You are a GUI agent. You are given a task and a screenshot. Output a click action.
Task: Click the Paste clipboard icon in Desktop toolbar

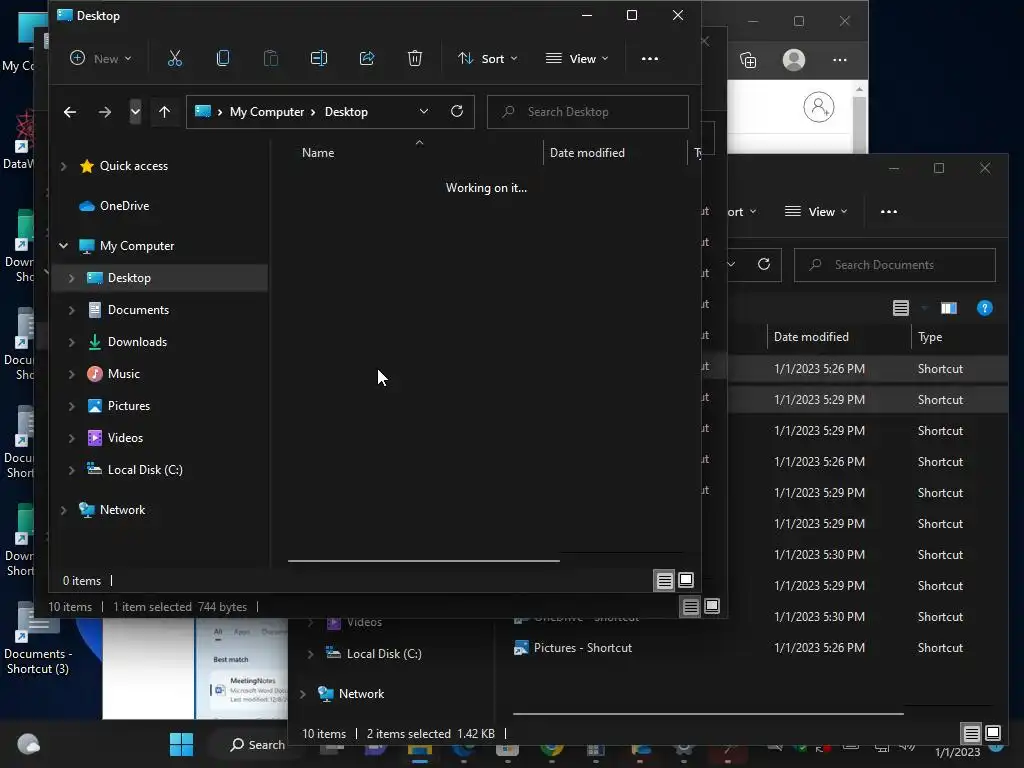(270, 59)
